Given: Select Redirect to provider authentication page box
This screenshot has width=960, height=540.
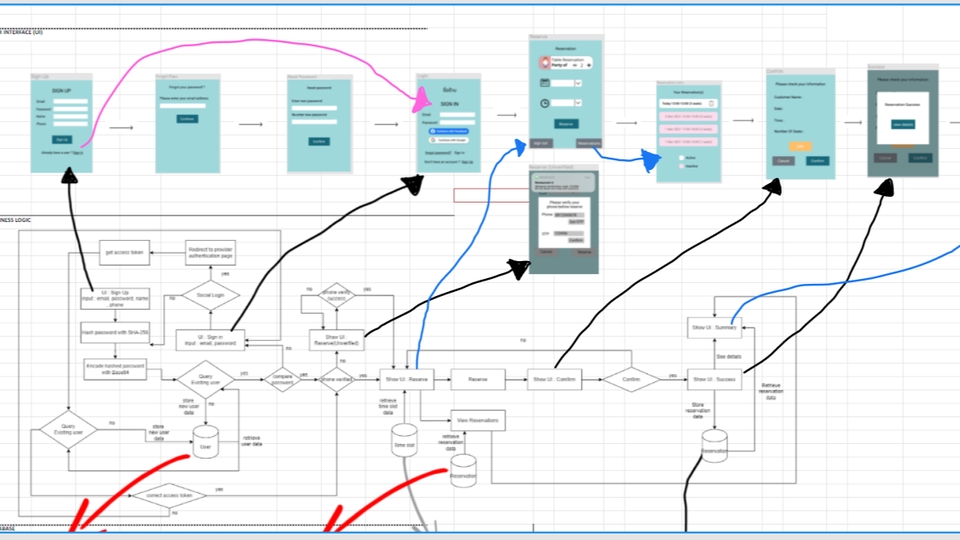Looking at the screenshot, I should (211, 253).
